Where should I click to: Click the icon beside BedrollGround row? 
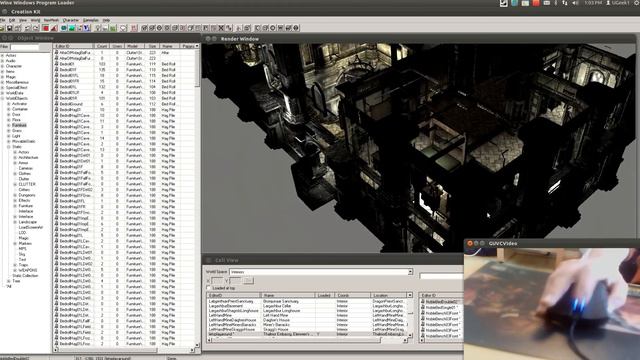point(57,104)
